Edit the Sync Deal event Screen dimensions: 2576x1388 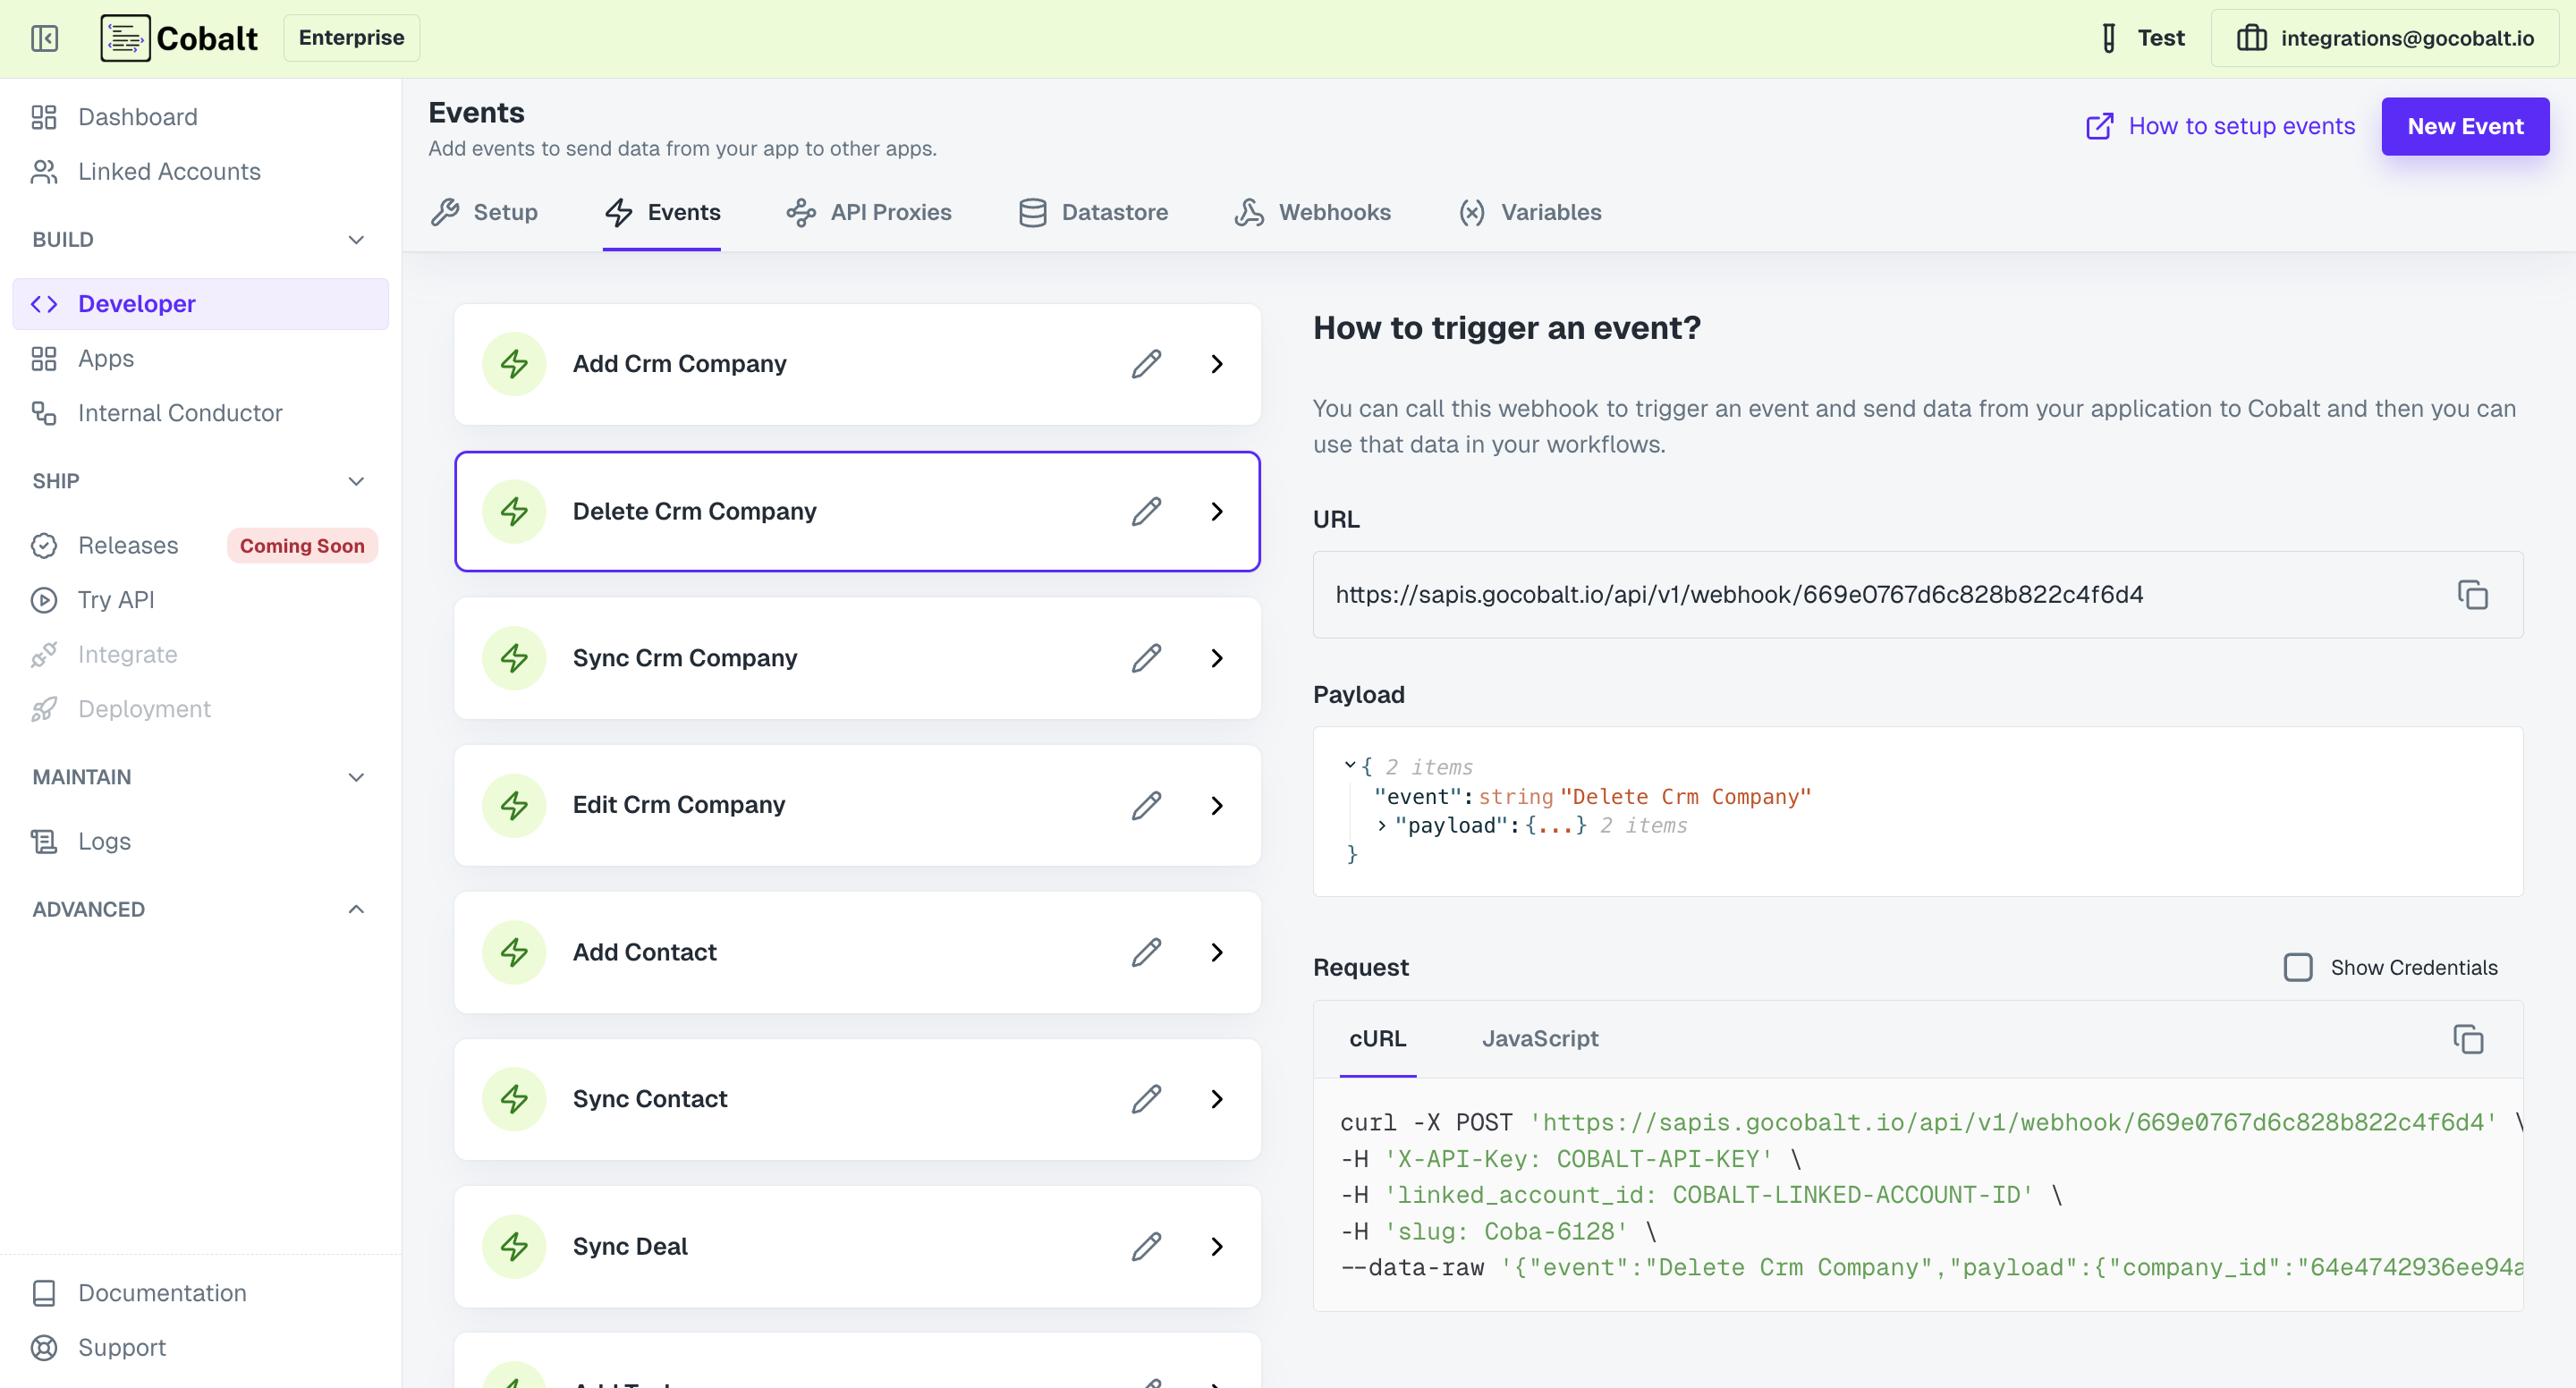(x=1146, y=1246)
